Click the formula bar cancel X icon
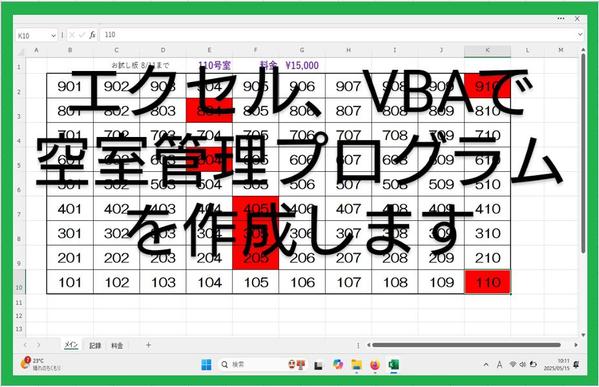 tap(72, 35)
